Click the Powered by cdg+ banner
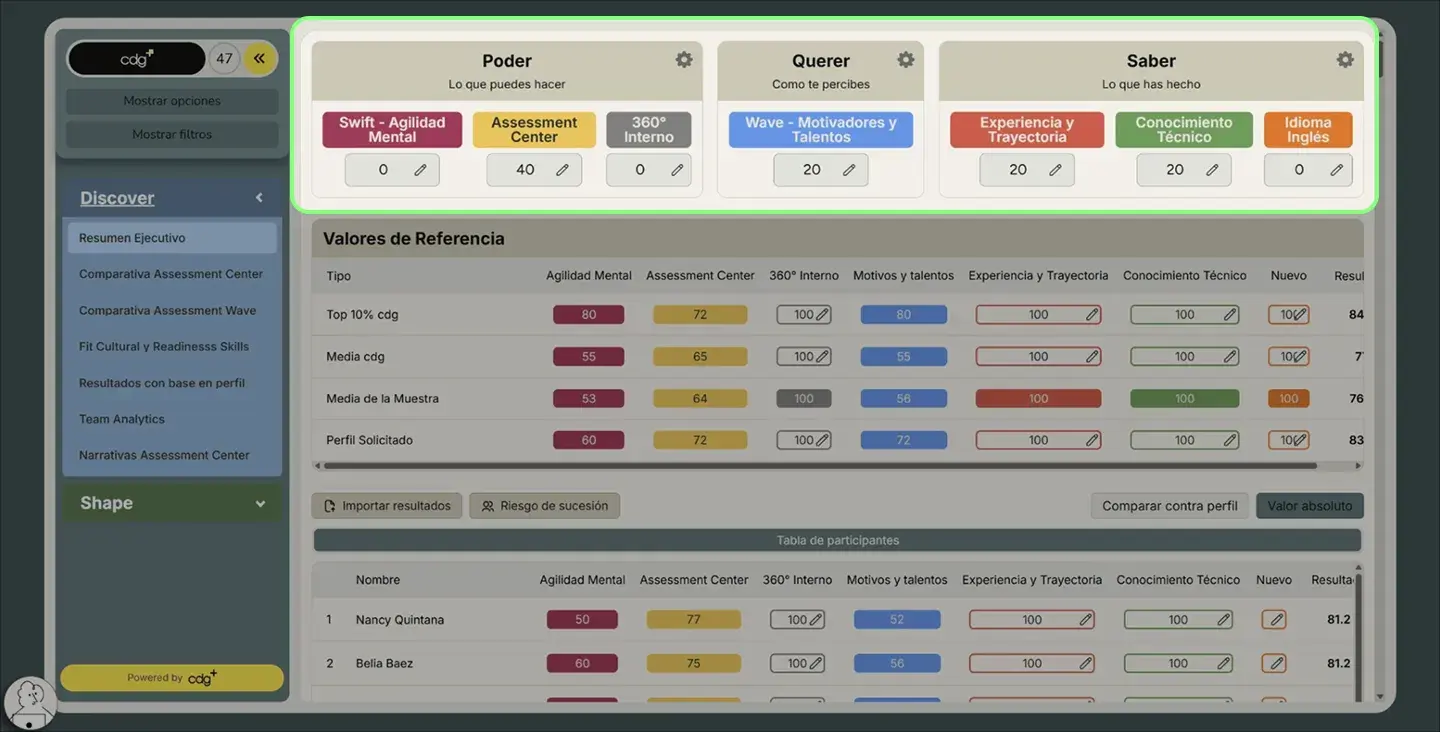1440x732 pixels. point(172,678)
